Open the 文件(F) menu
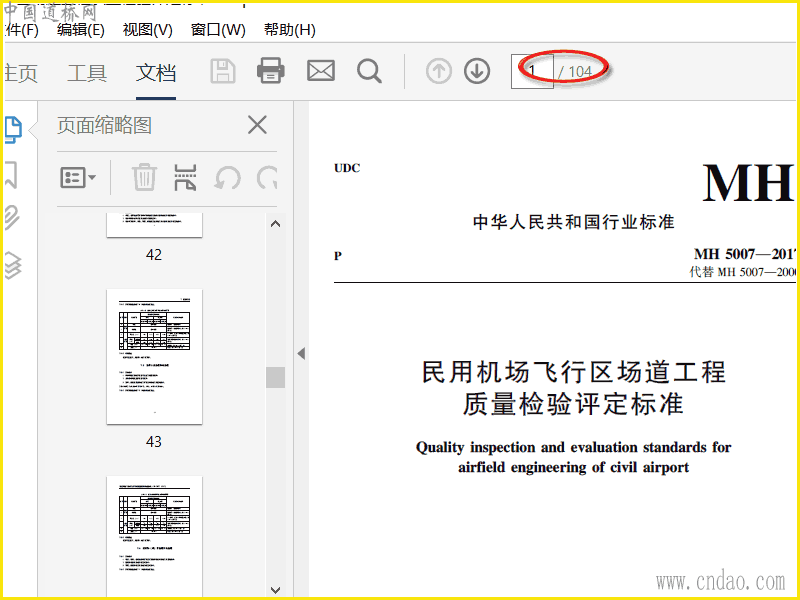800x600 pixels. [x=21, y=30]
